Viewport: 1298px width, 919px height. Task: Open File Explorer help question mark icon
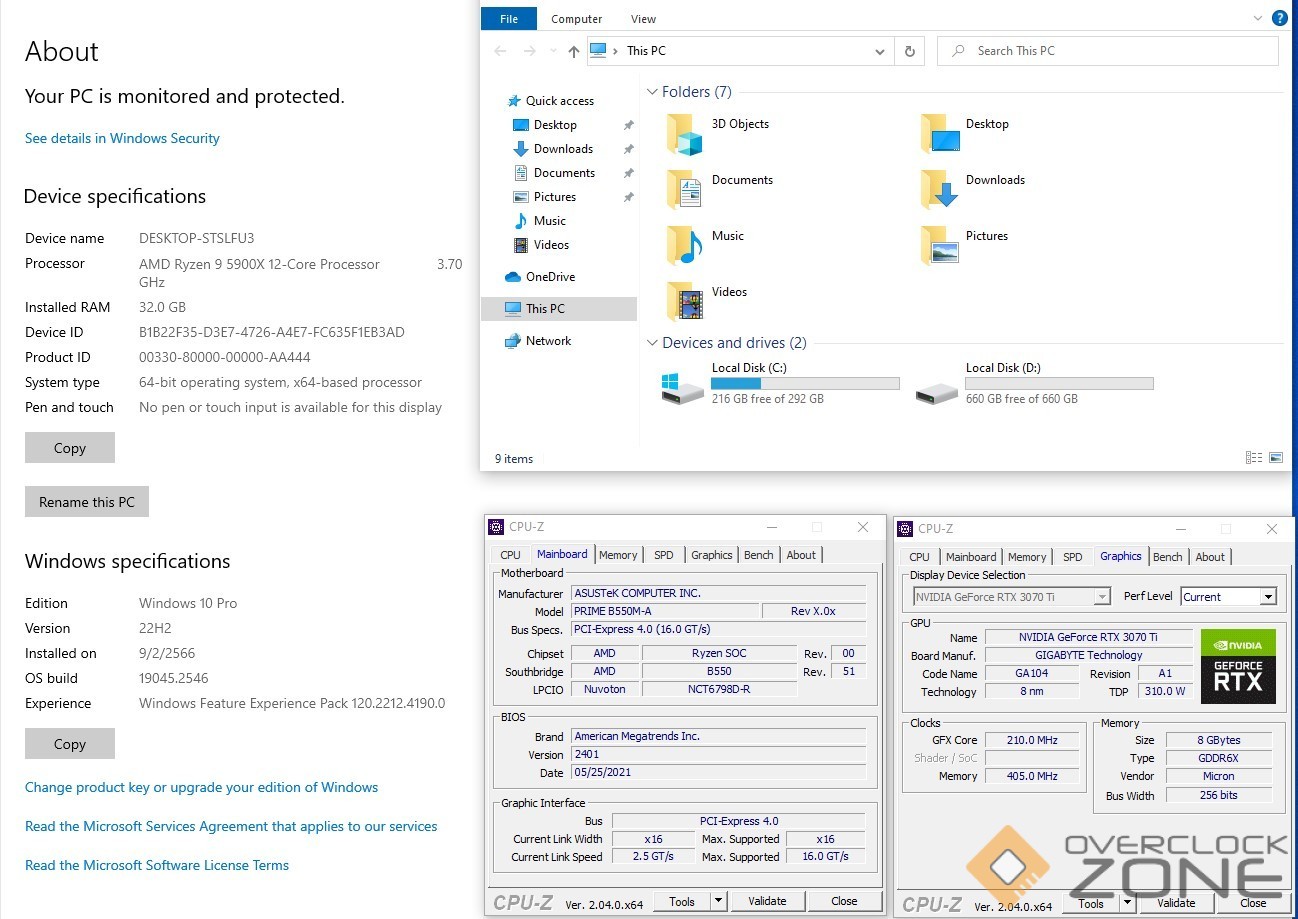1279,18
